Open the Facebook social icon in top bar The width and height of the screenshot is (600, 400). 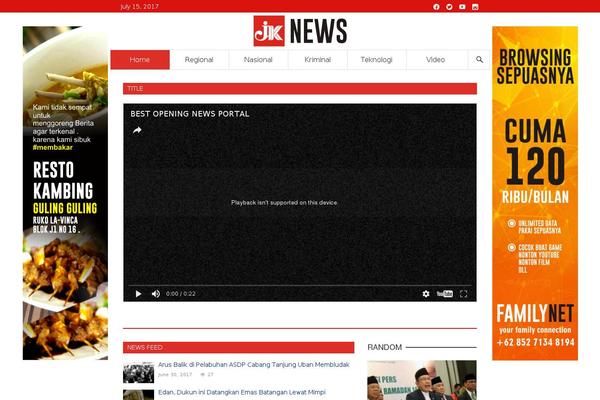[436, 7]
